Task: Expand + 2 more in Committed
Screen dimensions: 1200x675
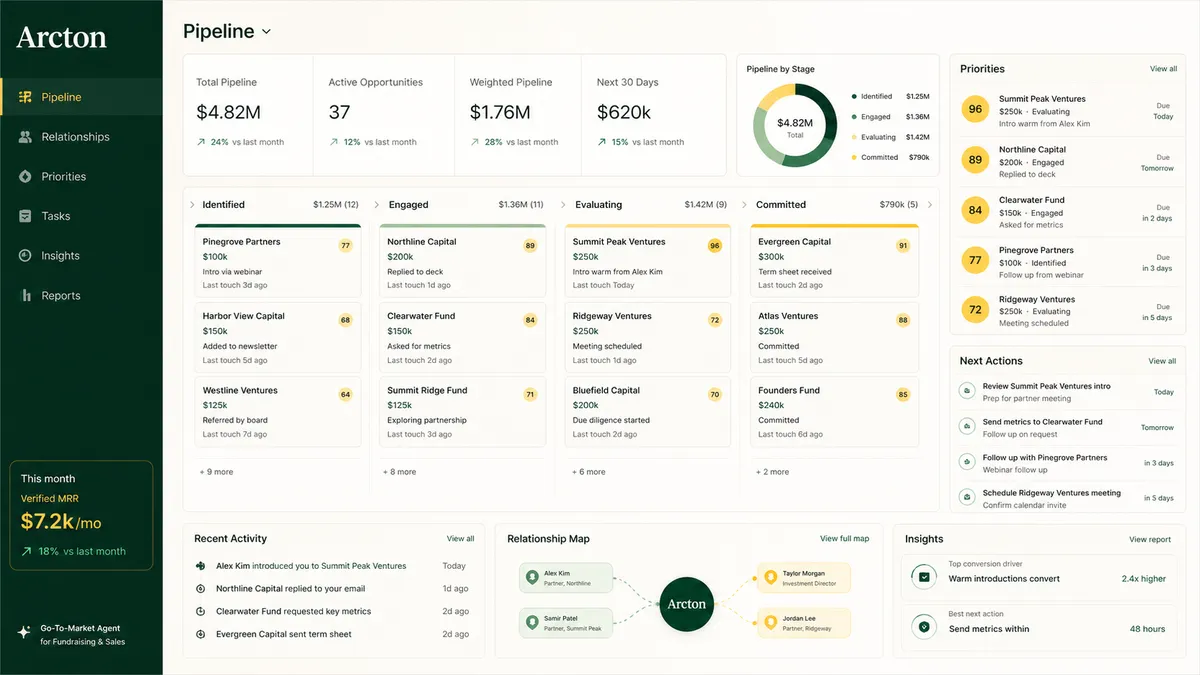Action: coord(772,472)
